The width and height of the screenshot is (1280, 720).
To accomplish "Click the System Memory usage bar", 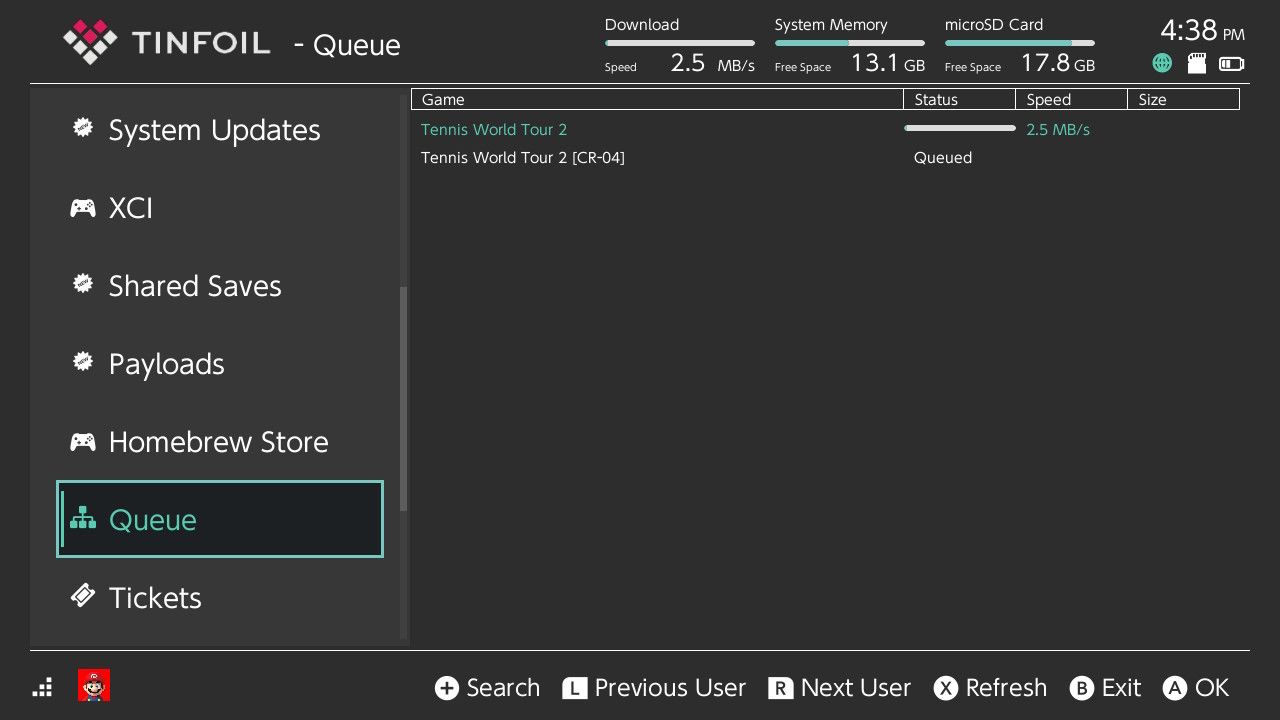I will (850, 43).
